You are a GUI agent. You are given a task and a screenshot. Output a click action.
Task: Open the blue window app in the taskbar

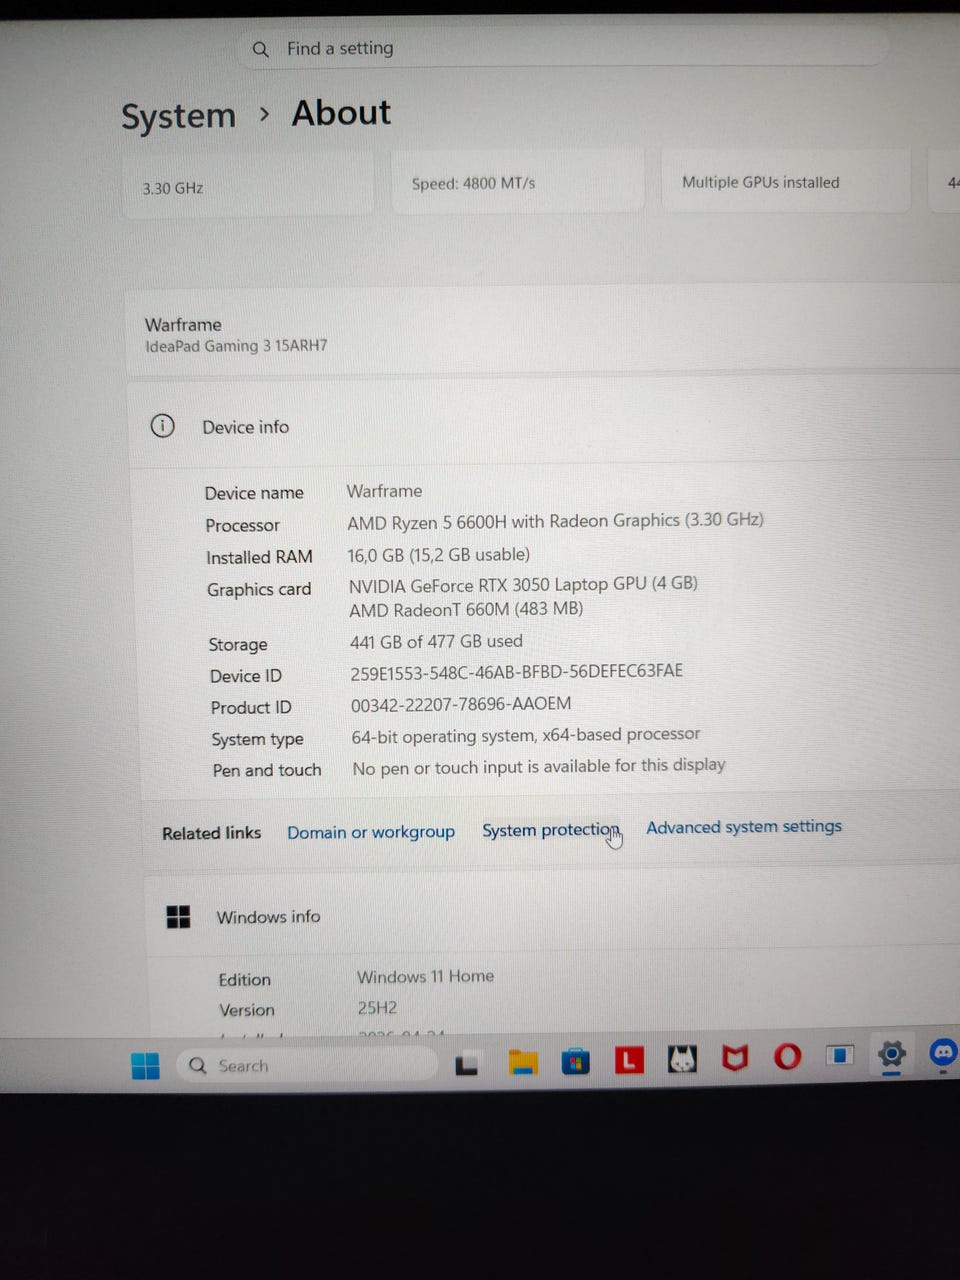(x=840, y=1056)
